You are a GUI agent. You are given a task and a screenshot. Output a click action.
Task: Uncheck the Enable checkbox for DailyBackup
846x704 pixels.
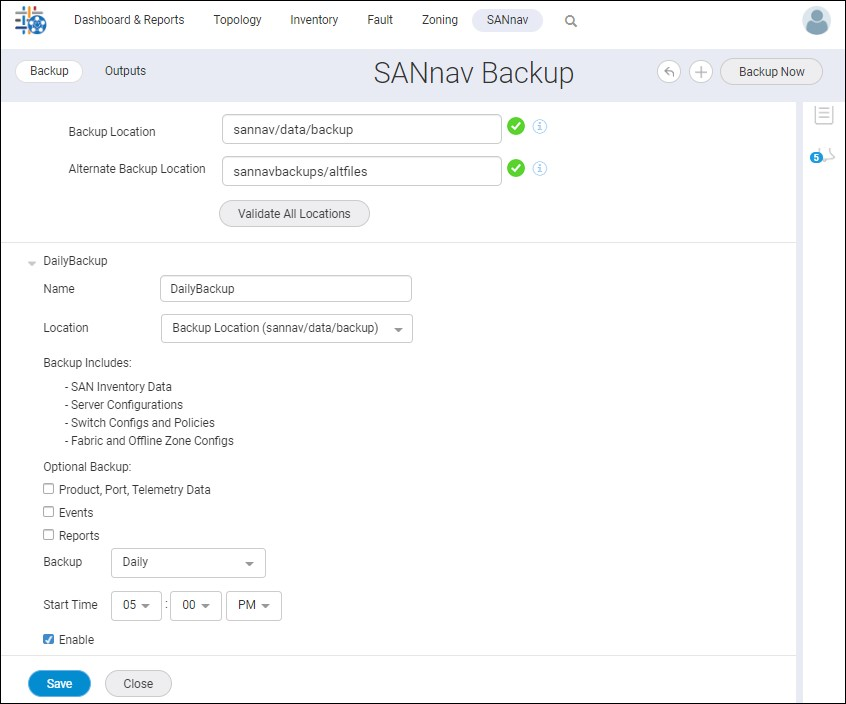pyautogui.click(x=48, y=639)
